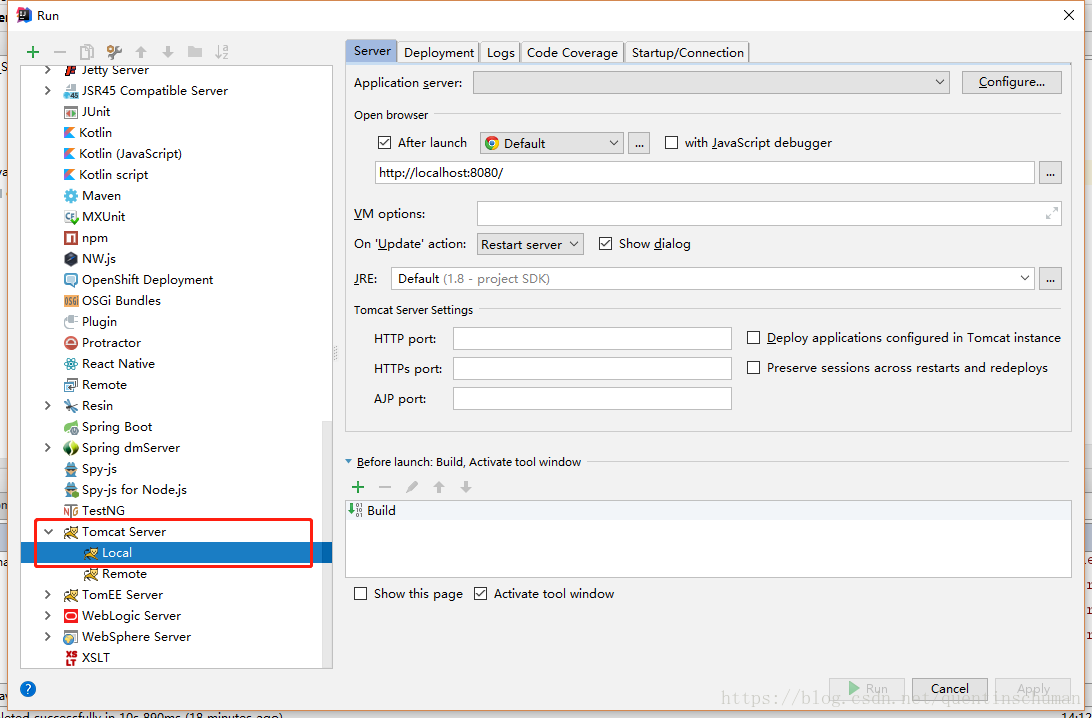This screenshot has height=718, width=1092.
Task: Move before launch task up
Action: pyautogui.click(x=439, y=487)
